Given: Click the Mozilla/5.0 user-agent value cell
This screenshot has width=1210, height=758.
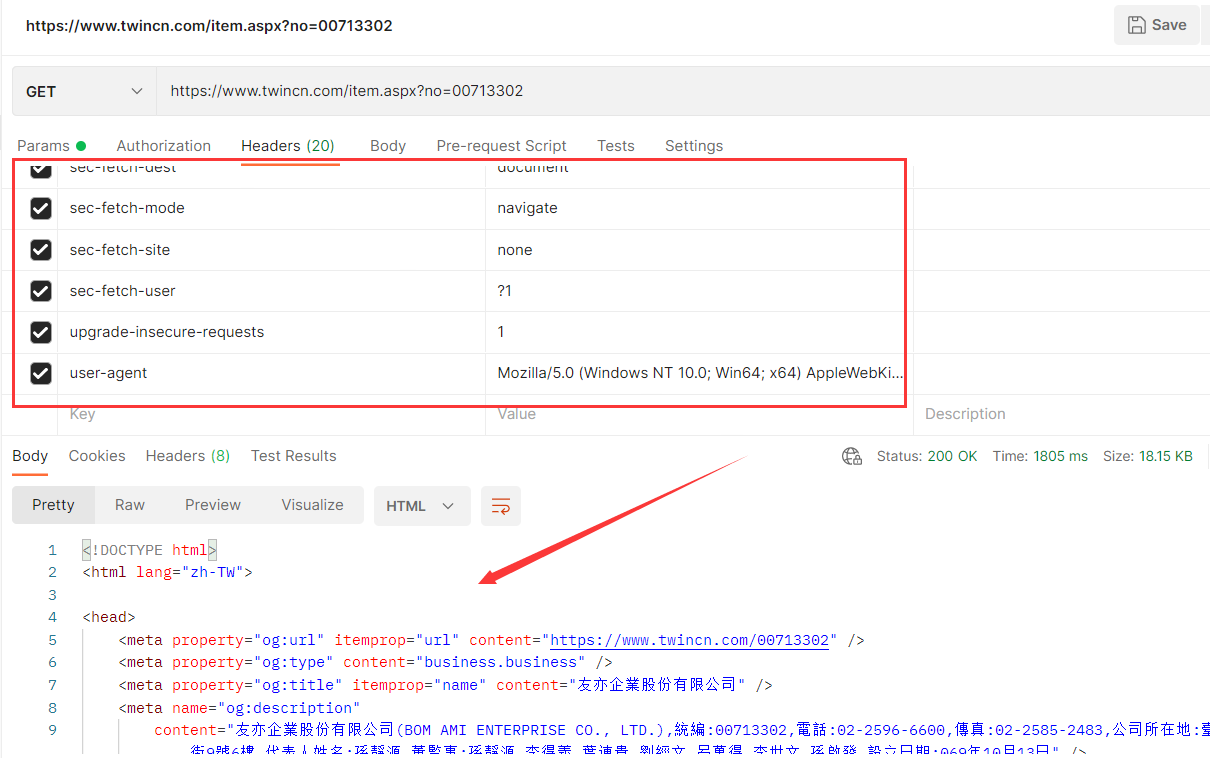Looking at the screenshot, I should click(x=699, y=373).
